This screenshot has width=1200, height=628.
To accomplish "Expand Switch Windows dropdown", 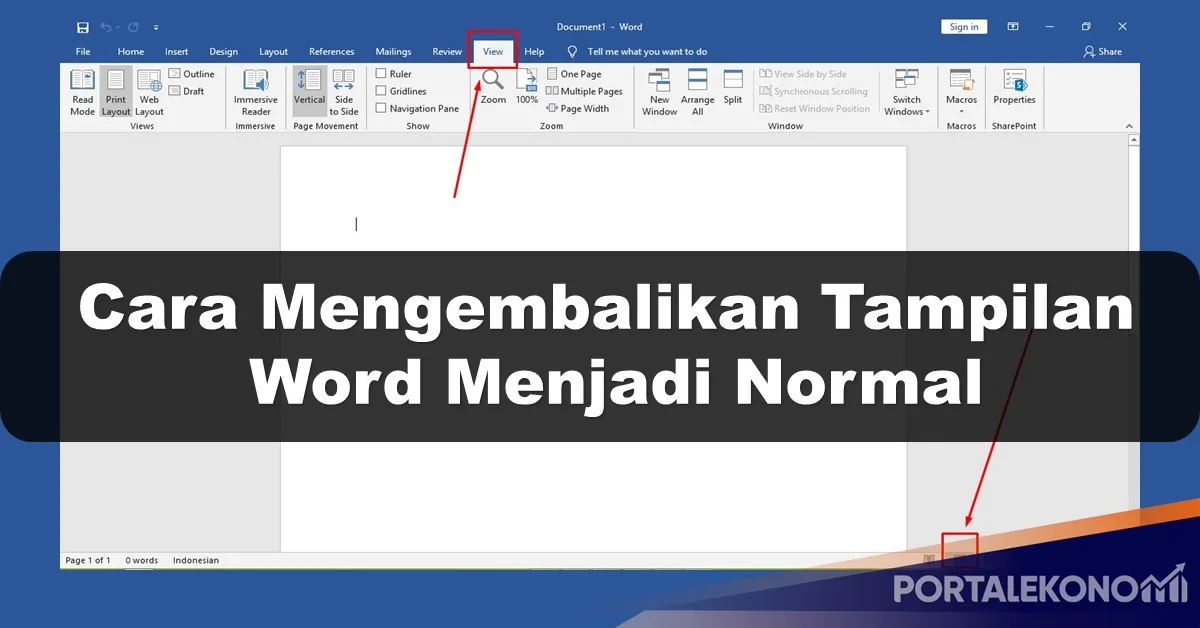I will coord(907,92).
